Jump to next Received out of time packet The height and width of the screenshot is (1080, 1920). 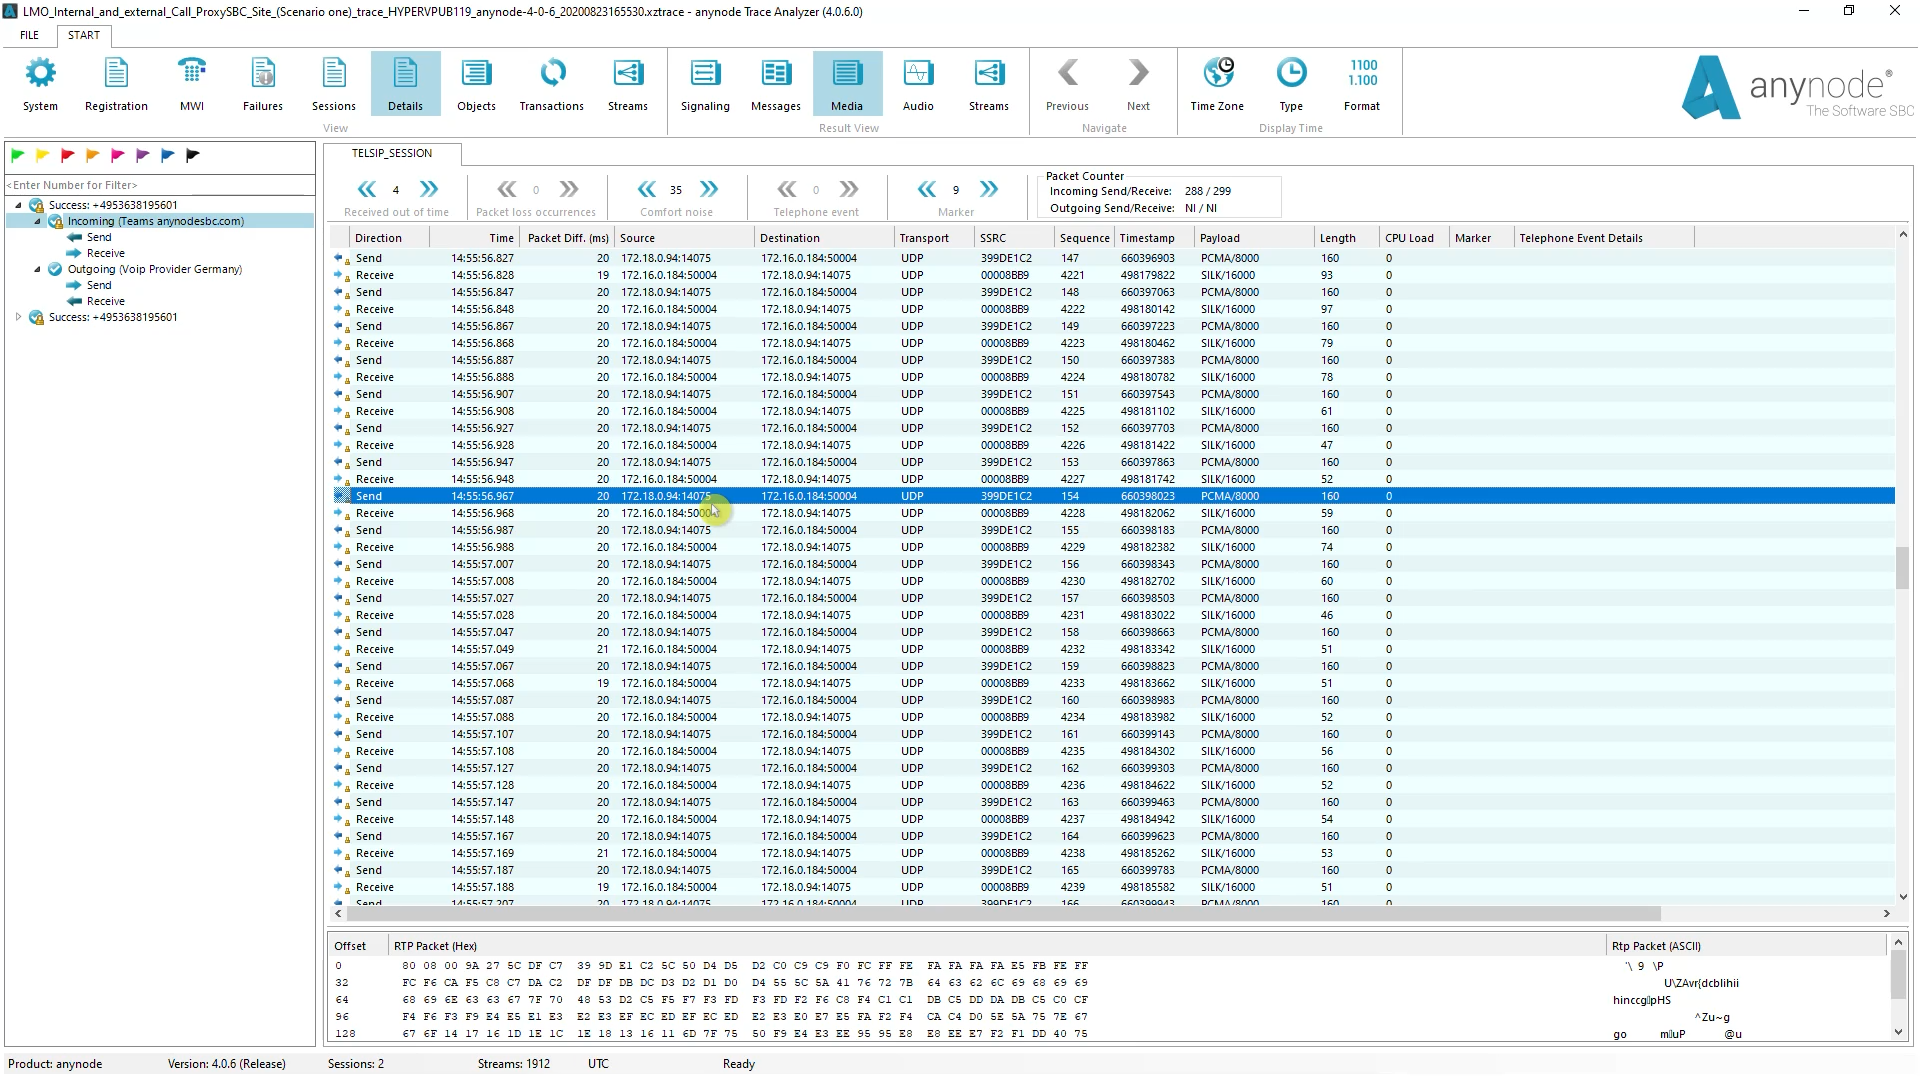pyautogui.click(x=429, y=189)
